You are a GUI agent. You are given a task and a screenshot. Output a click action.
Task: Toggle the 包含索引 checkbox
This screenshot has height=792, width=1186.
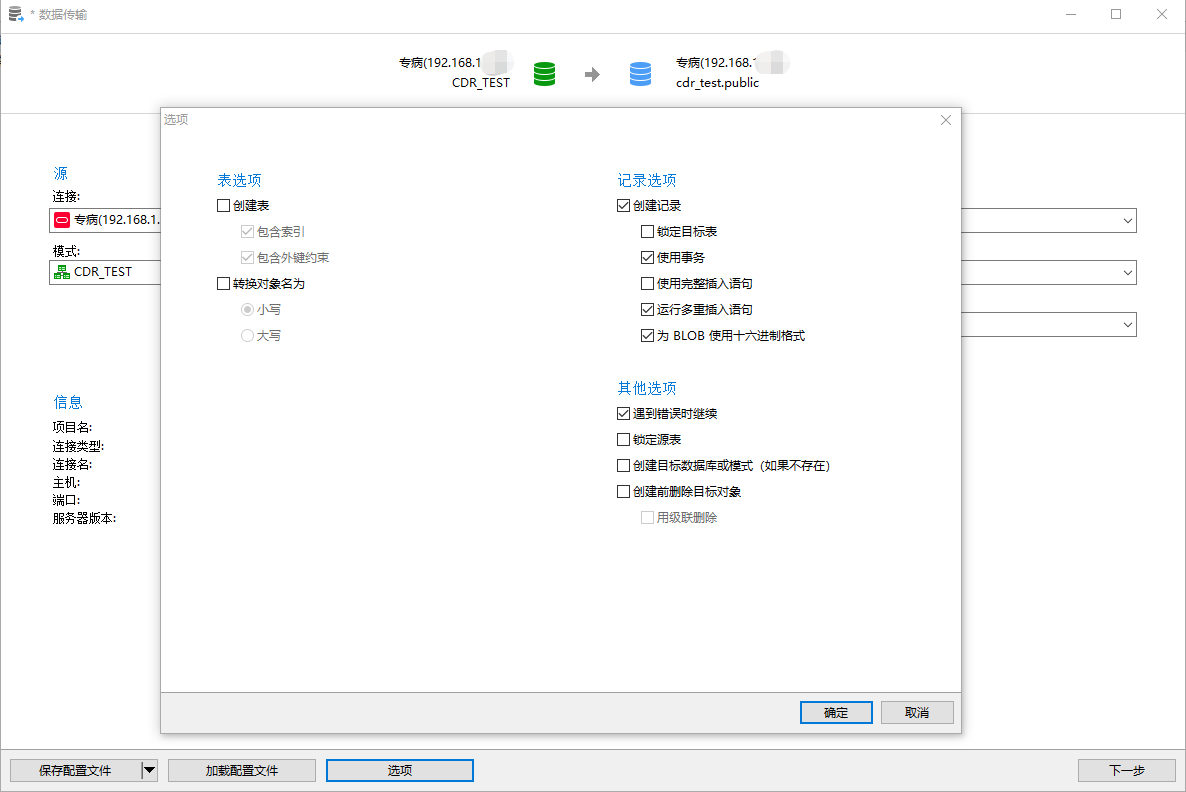(x=247, y=231)
